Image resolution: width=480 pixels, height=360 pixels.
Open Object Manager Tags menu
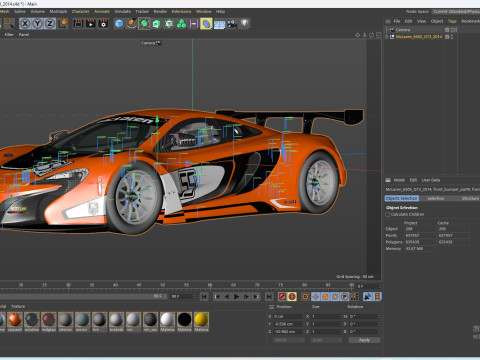click(x=452, y=21)
